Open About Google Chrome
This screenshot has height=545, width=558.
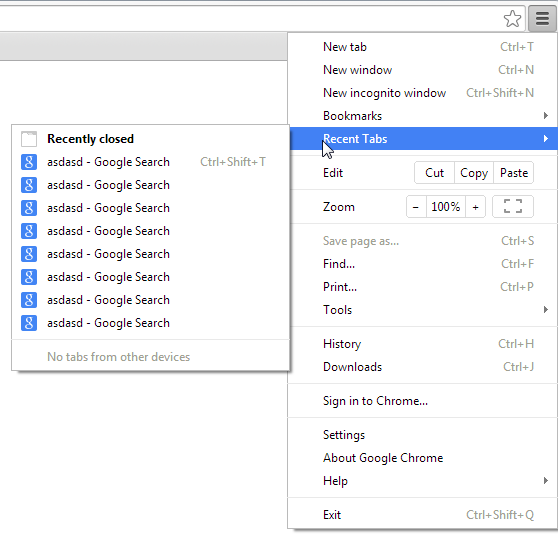coord(423,458)
